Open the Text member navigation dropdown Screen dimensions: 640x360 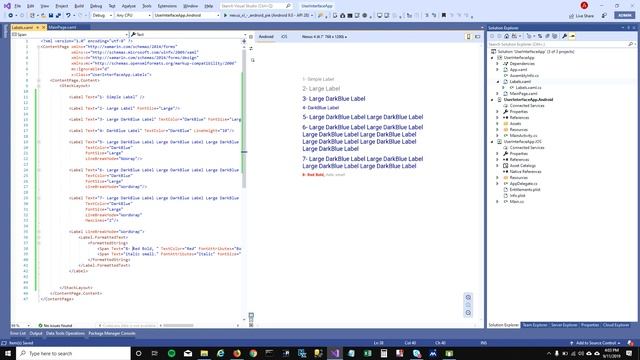(x=189, y=35)
